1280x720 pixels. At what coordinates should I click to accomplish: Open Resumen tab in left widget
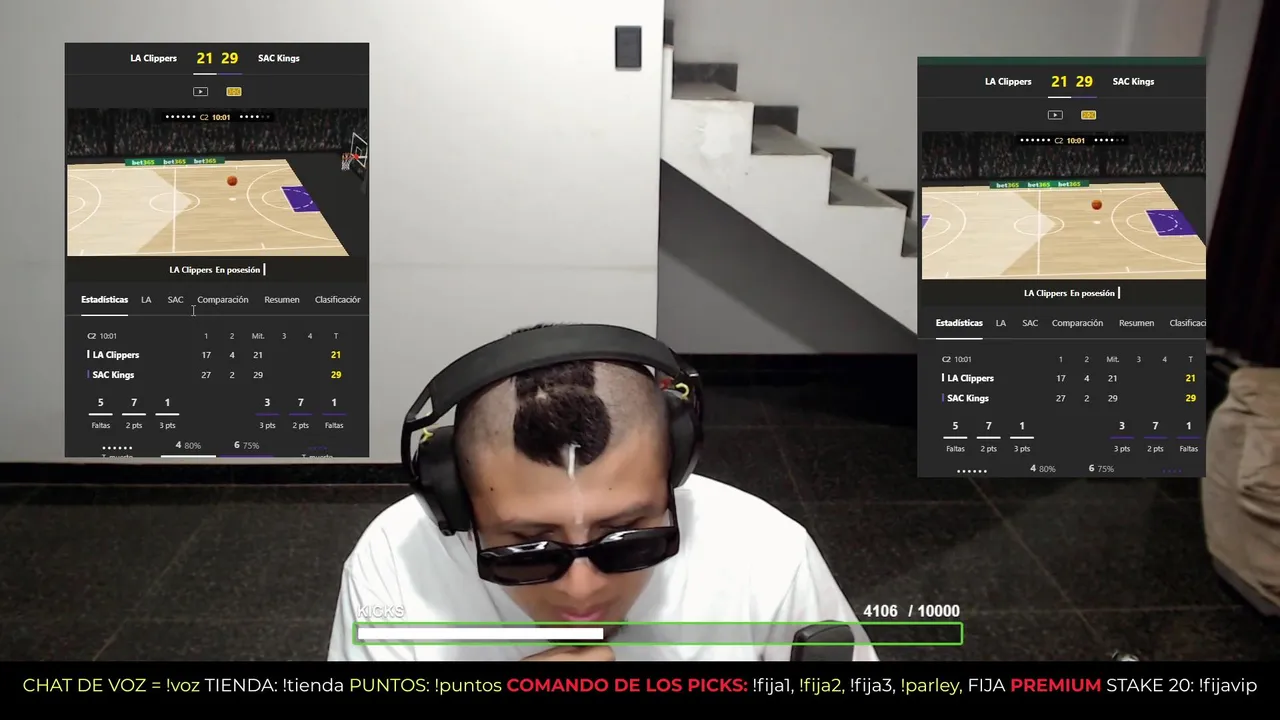coord(282,300)
